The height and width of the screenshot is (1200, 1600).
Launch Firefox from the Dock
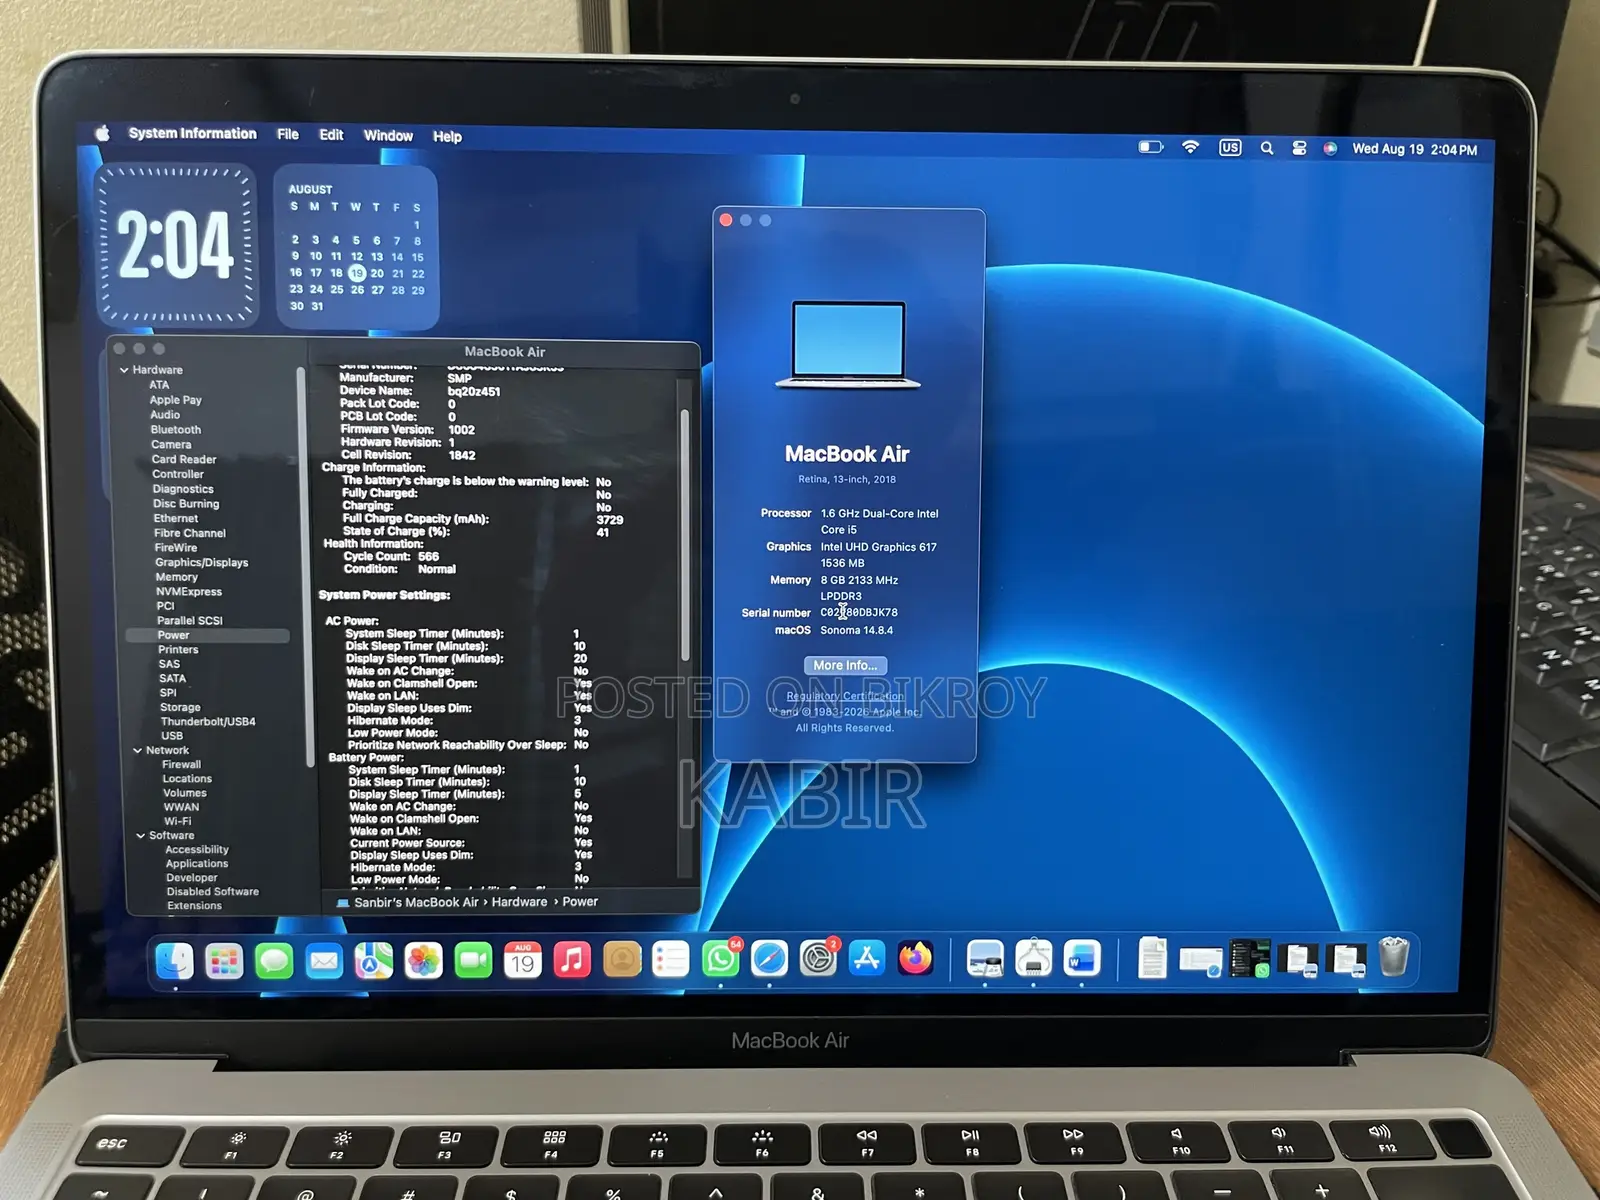point(915,958)
